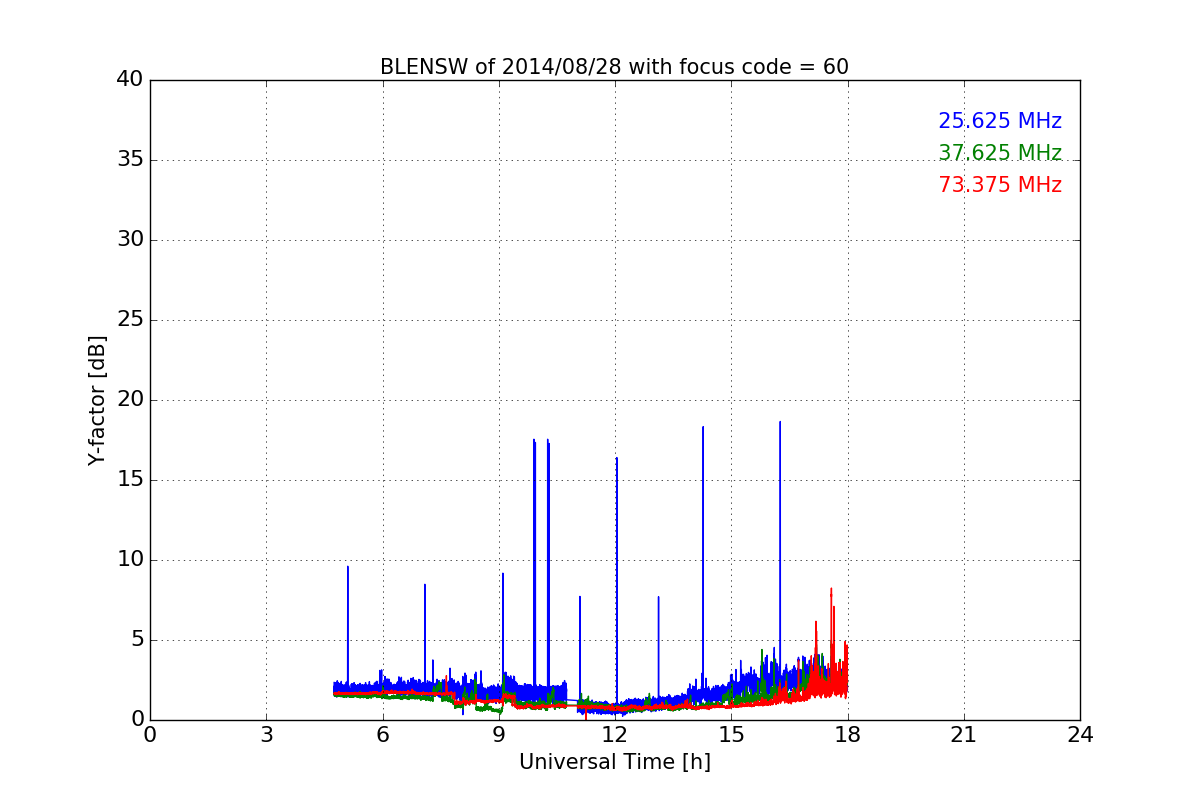Screen dimensions: 1200x800
Task: Click the x-axis tick label "24"
Action: (1080, 733)
